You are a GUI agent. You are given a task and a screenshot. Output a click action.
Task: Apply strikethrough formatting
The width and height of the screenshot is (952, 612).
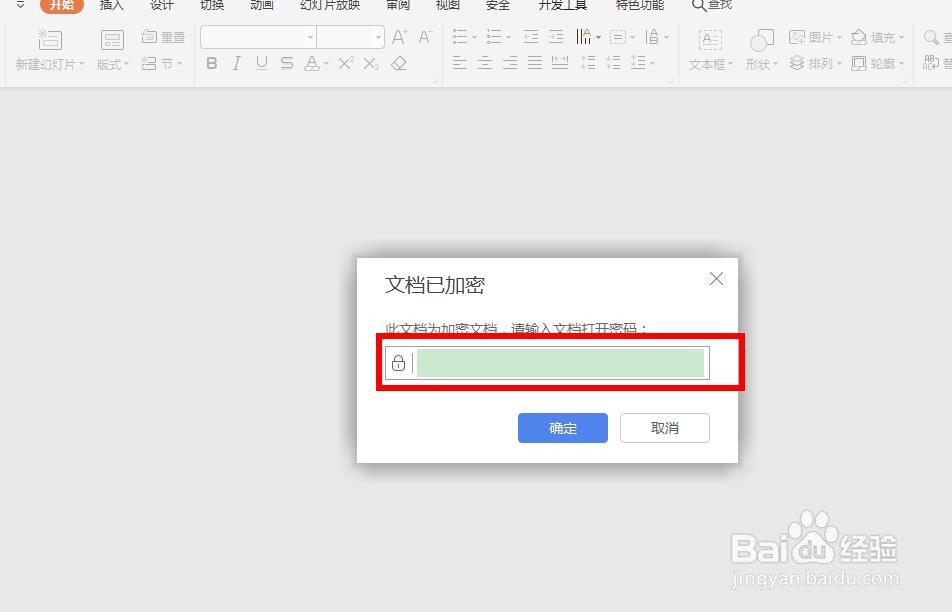(286, 63)
